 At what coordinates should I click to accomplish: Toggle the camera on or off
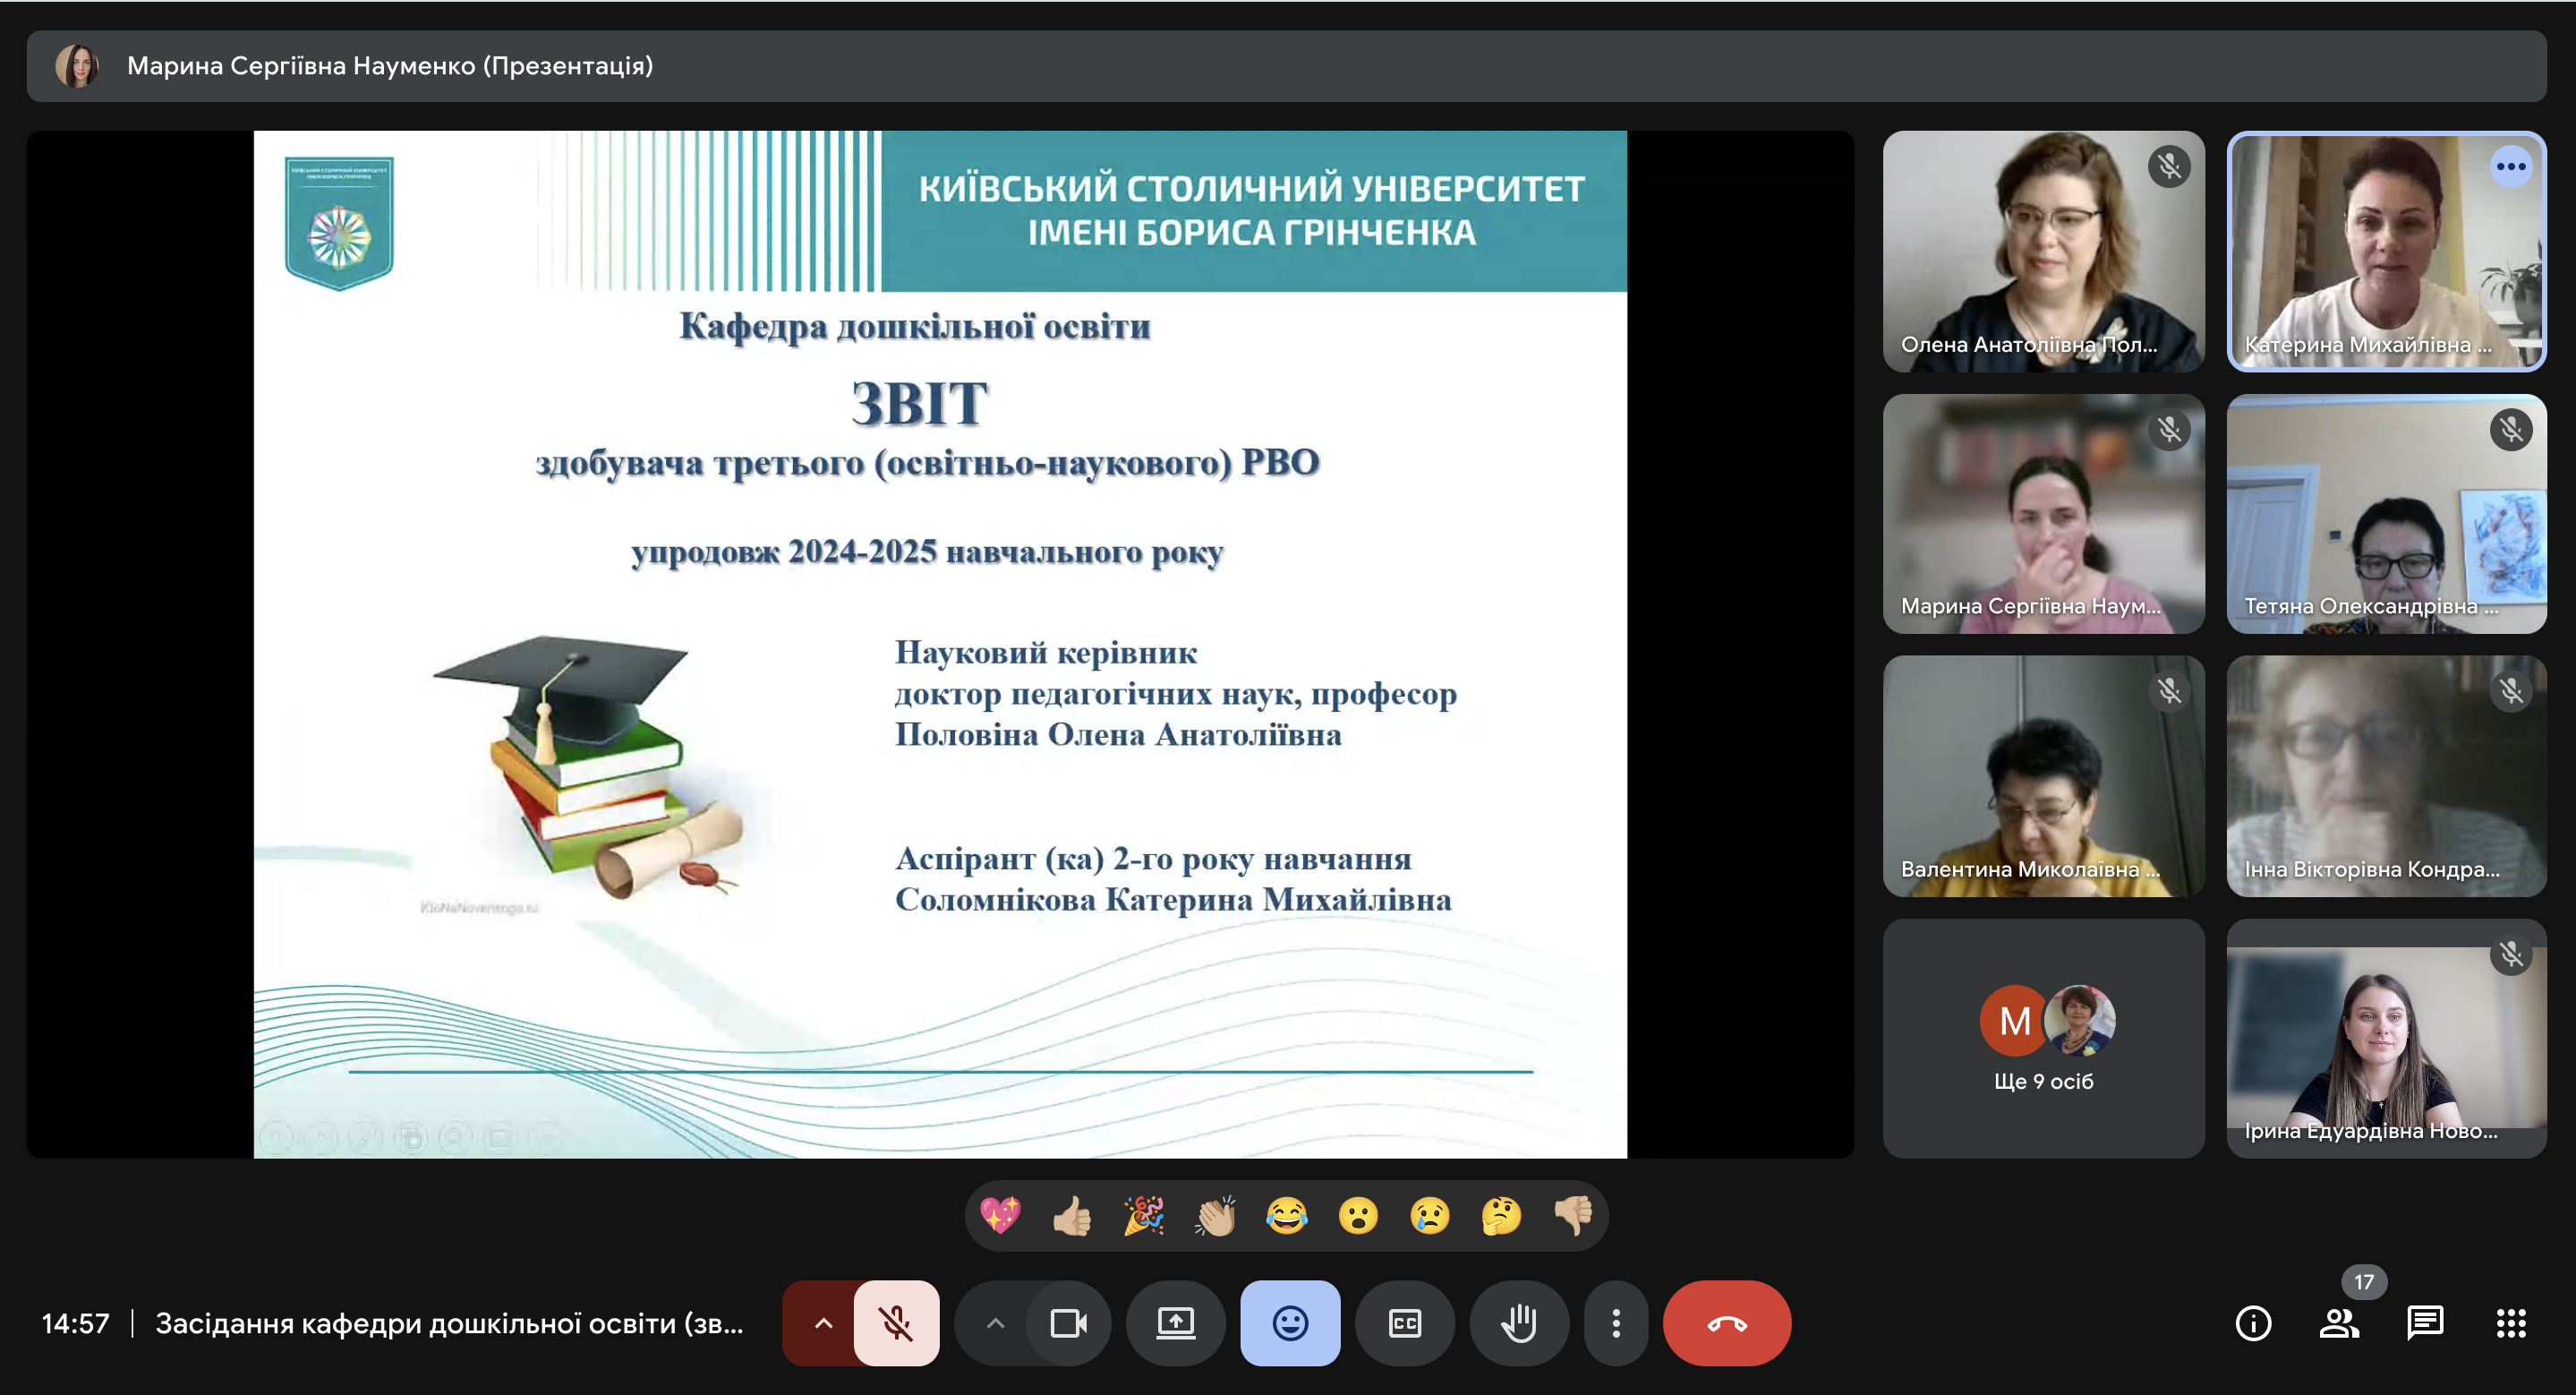[x=1067, y=1323]
